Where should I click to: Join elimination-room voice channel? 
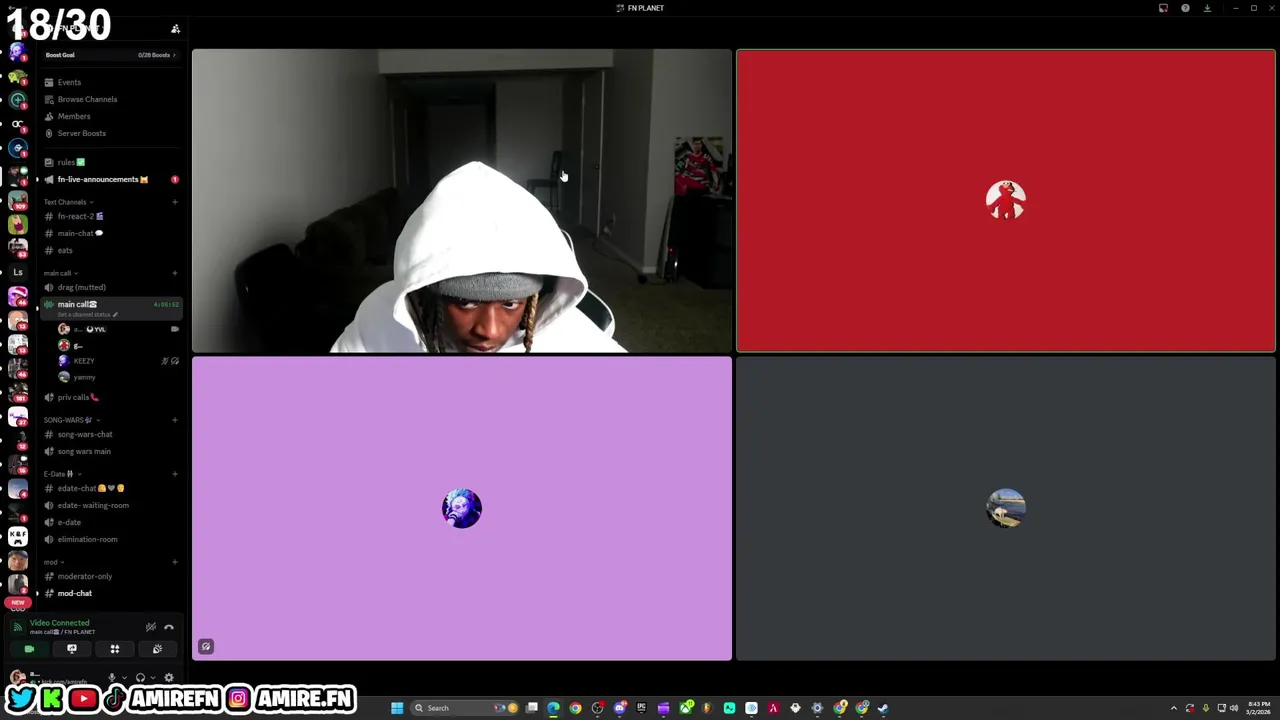(110, 539)
